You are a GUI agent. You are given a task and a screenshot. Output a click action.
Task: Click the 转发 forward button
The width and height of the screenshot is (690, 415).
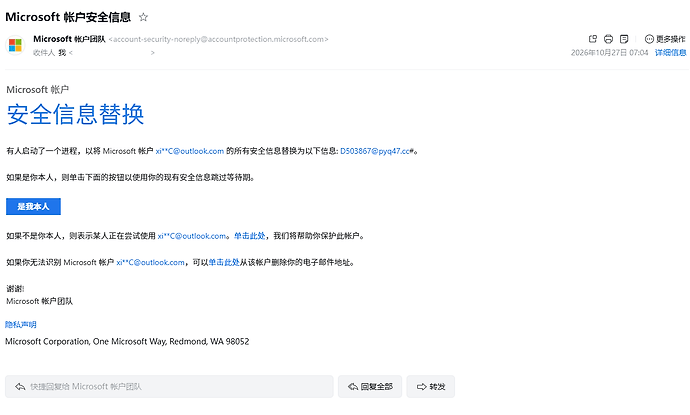click(431, 386)
